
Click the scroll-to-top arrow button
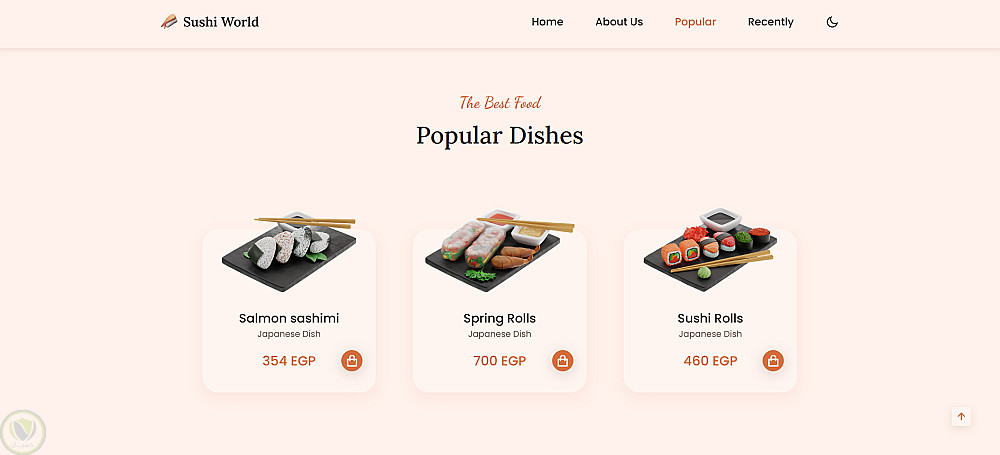click(x=961, y=417)
